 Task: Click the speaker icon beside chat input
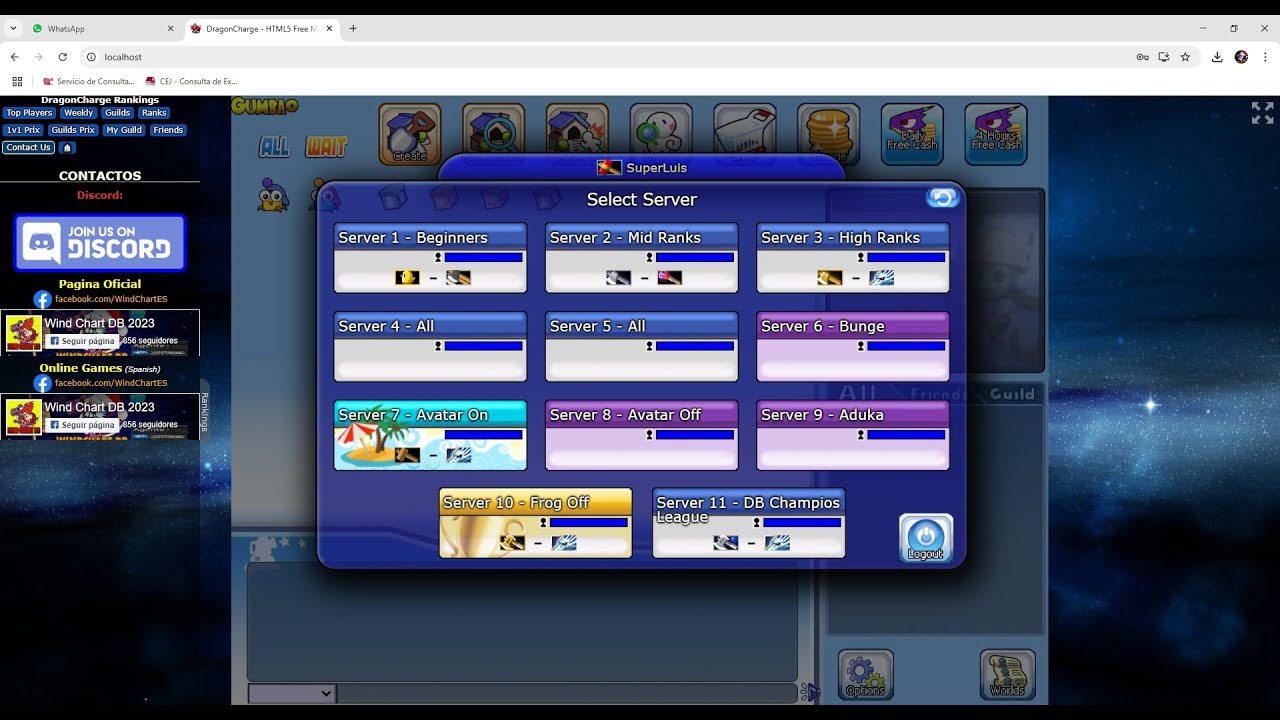[810, 692]
